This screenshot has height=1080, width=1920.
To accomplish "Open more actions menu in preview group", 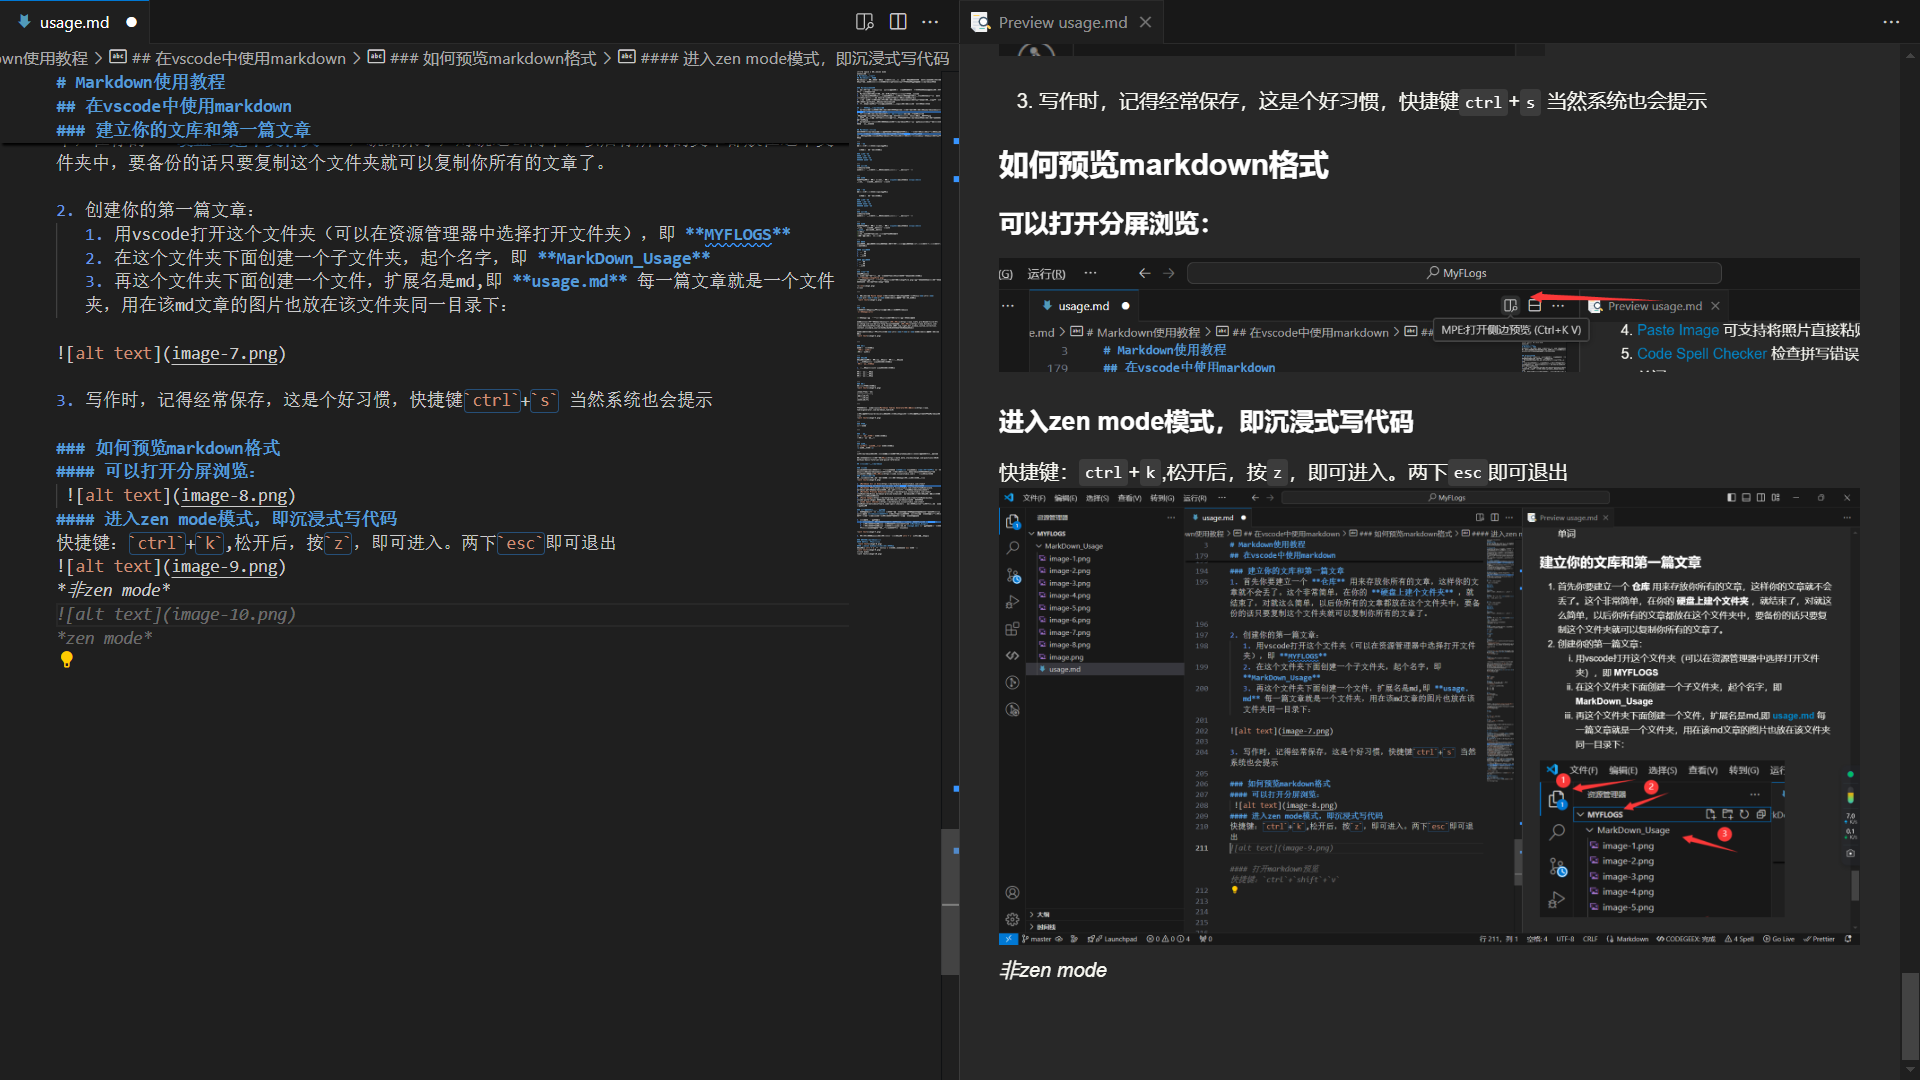I will click(x=1891, y=22).
